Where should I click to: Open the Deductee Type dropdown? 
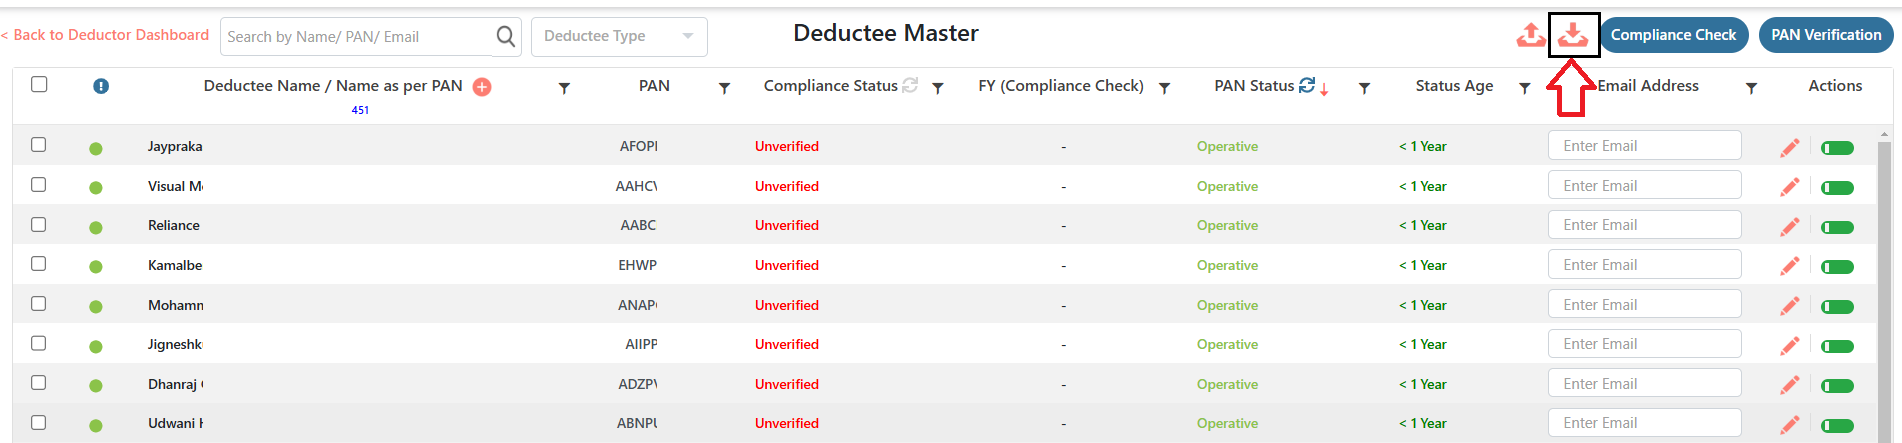click(x=619, y=37)
